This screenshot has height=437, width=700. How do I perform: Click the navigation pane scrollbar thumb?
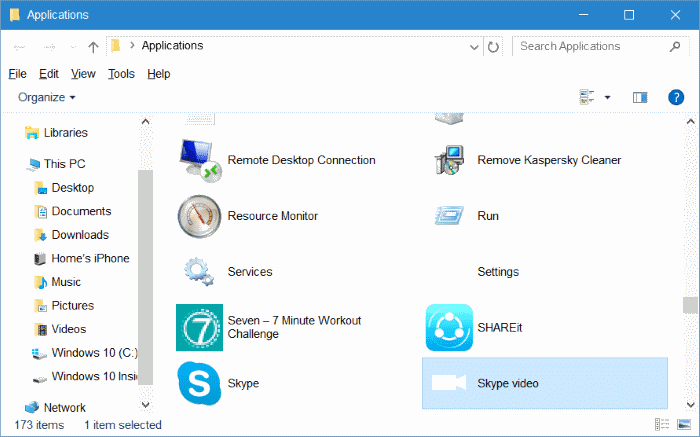145,277
